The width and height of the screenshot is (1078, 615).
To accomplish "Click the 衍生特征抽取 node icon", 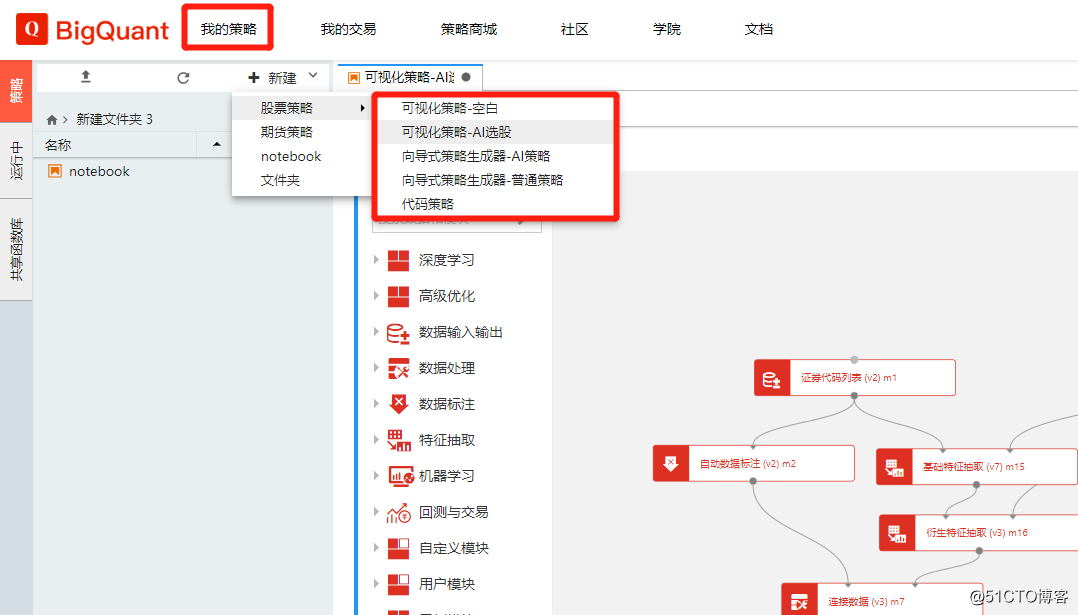I will 897,533.
